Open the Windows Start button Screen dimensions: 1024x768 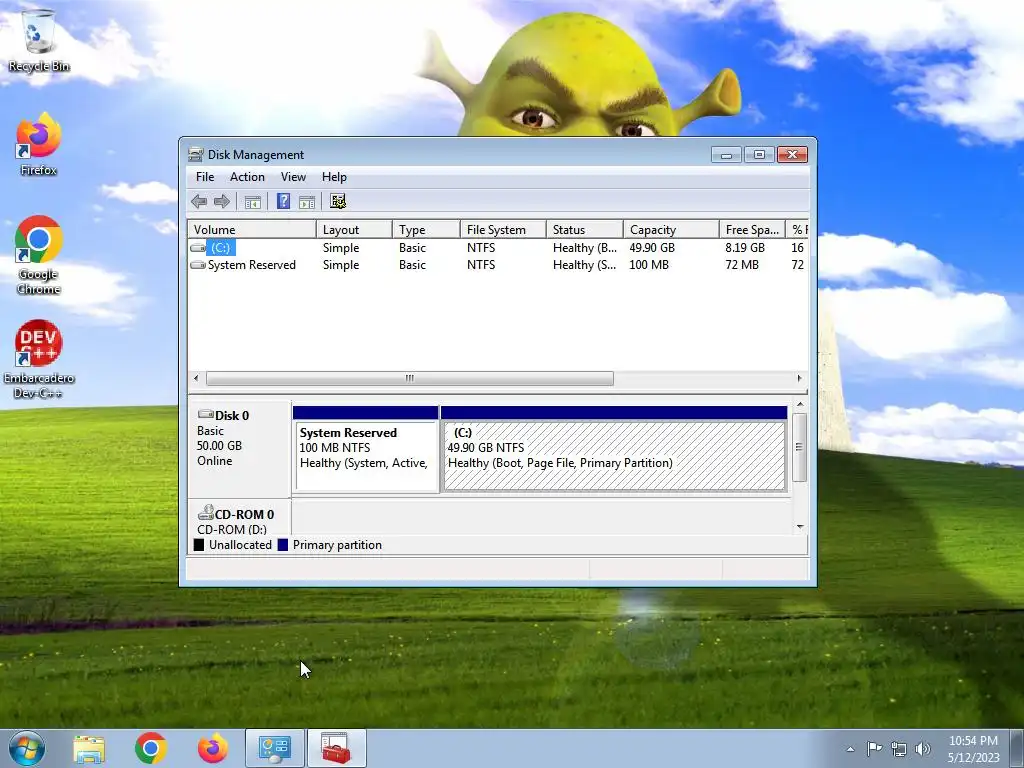(27, 748)
